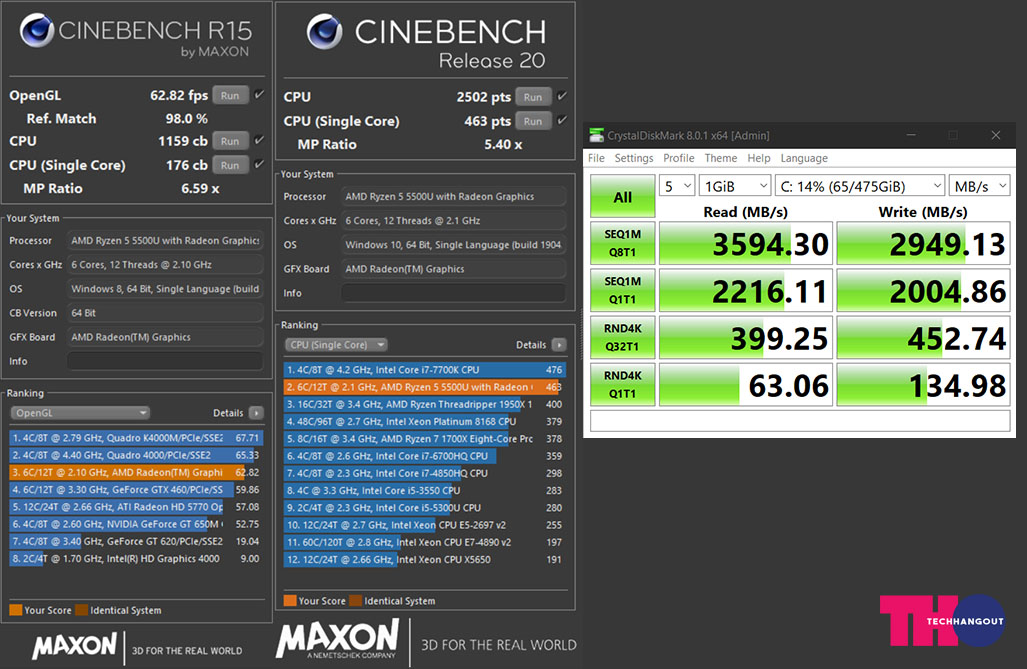Run the CPU test in Cinebench Release 20

(533, 97)
